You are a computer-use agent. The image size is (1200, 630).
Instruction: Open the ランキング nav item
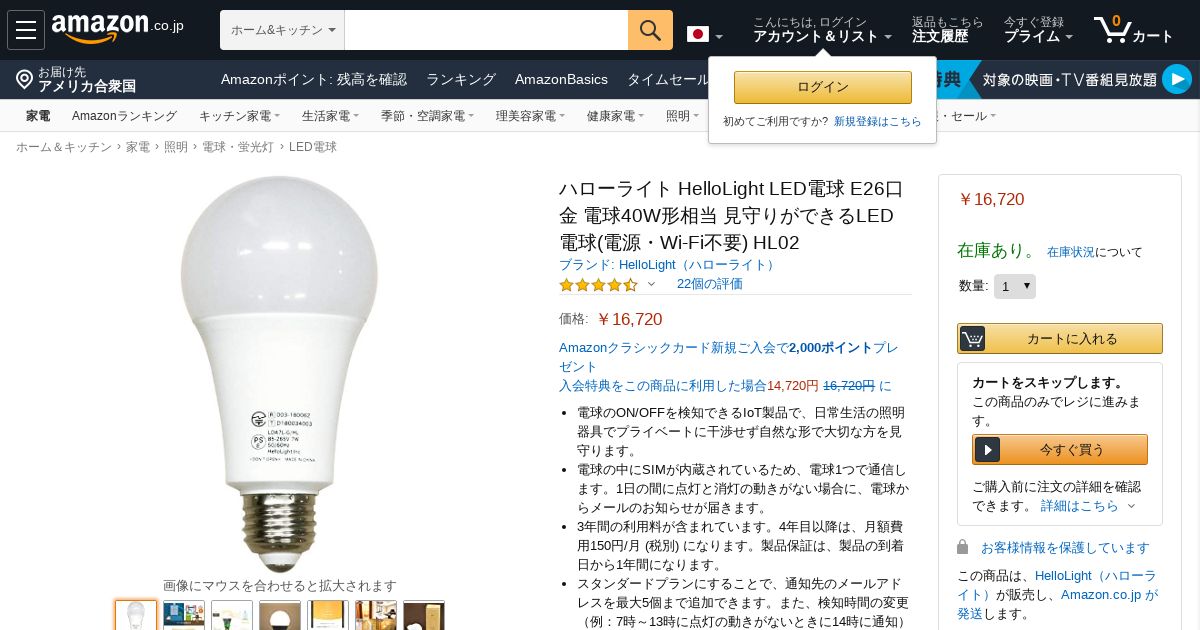[x=461, y=79]
